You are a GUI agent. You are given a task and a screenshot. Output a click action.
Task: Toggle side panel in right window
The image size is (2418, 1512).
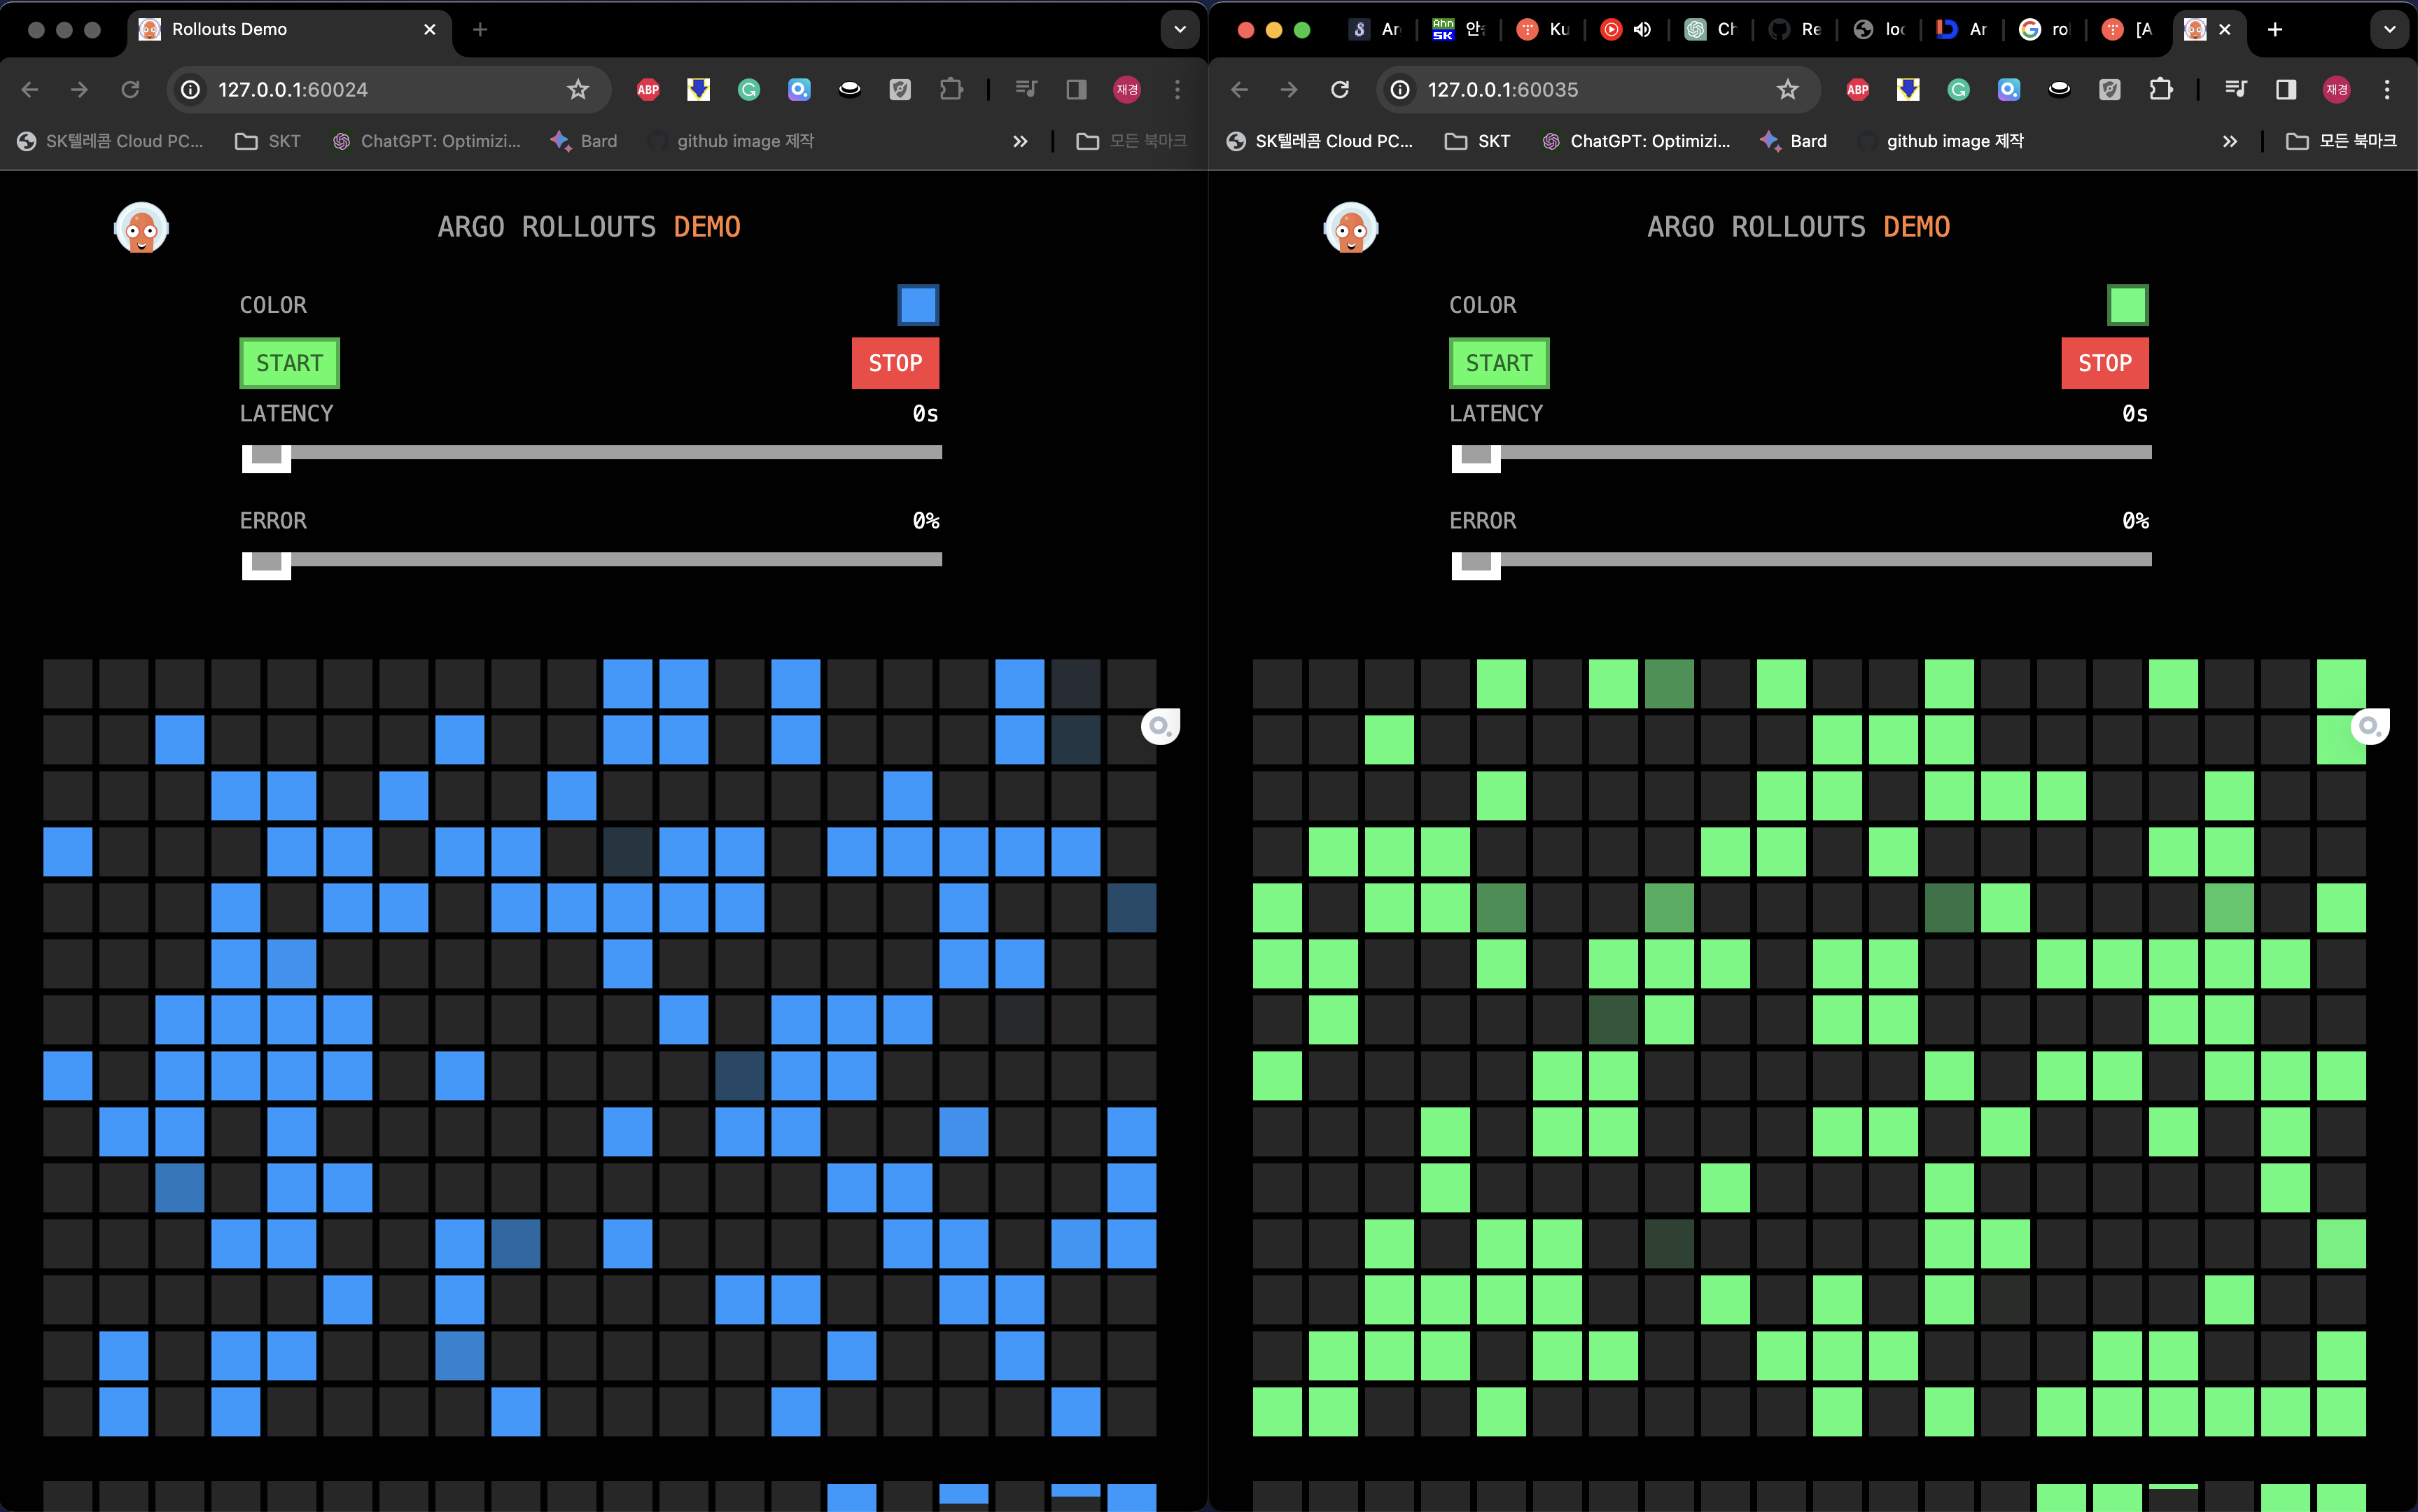(2286, 90)
